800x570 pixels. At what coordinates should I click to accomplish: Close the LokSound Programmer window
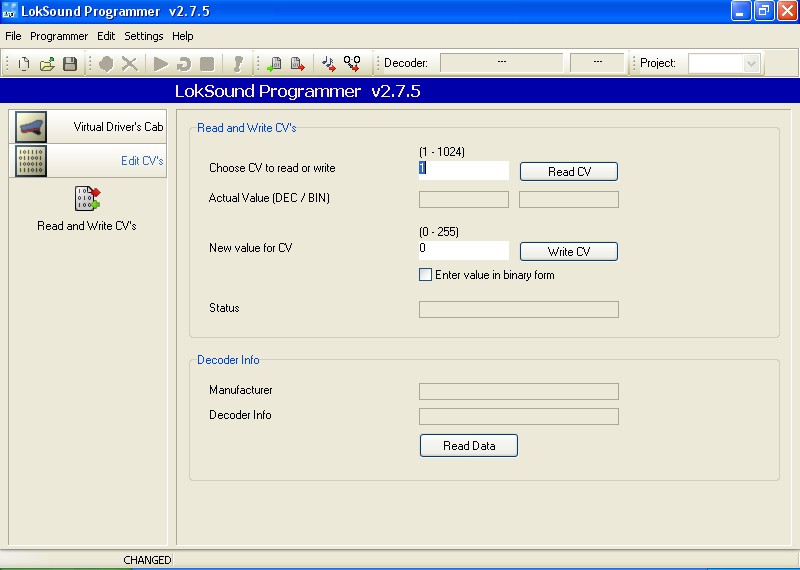tap(787, 11)
